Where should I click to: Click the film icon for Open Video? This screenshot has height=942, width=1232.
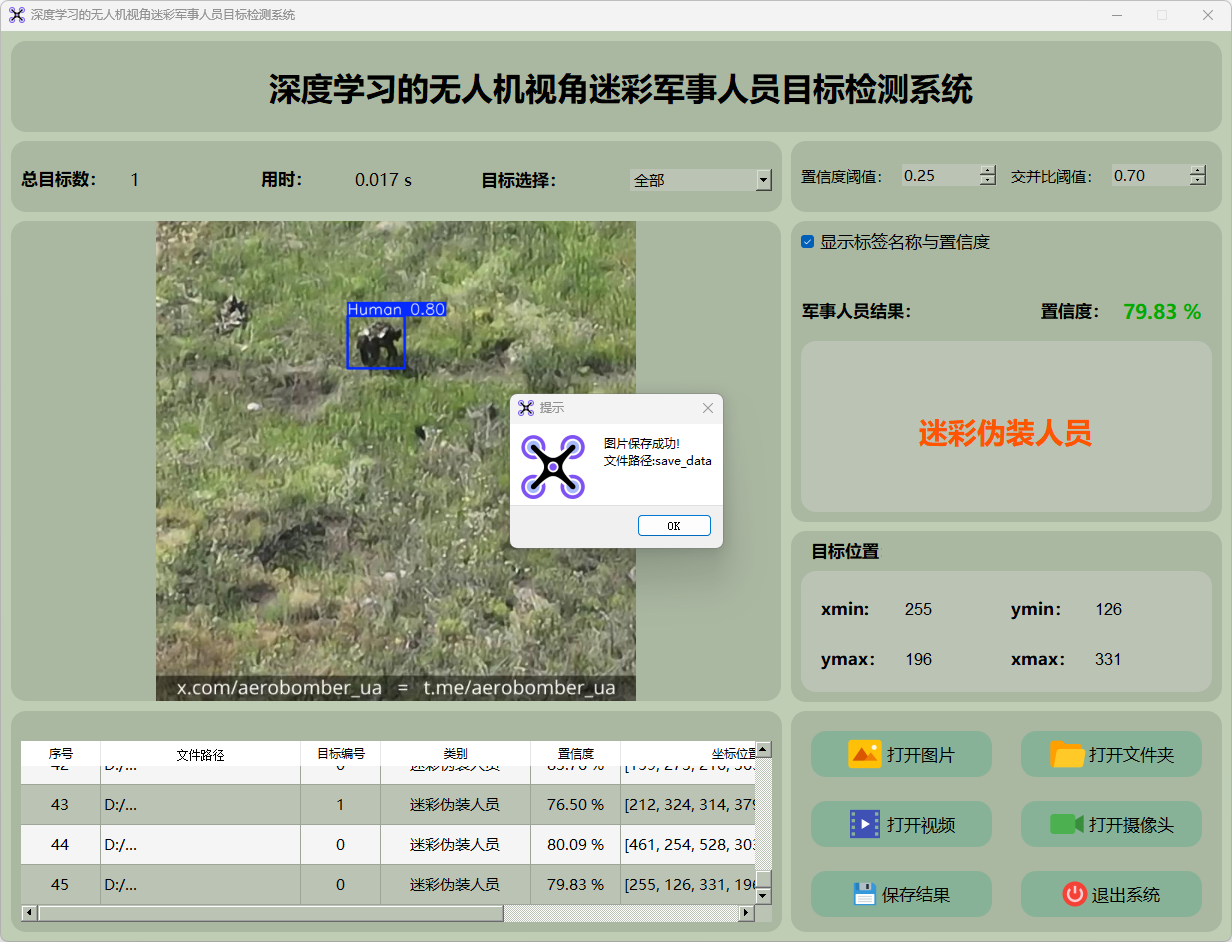pos(864,824)
